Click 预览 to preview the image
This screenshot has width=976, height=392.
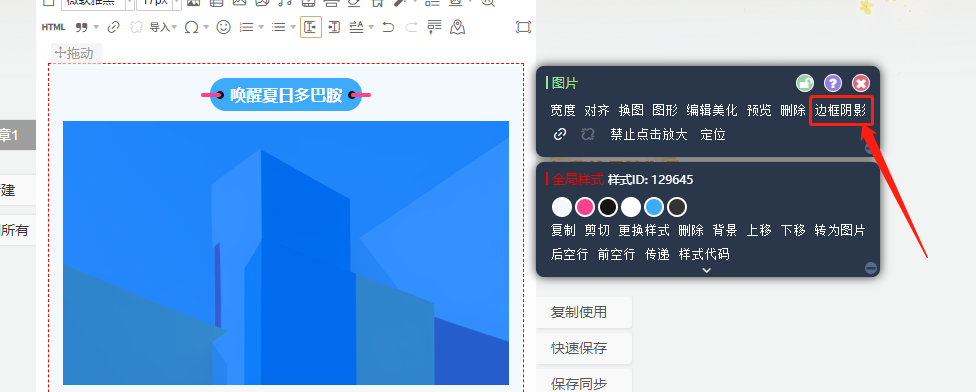759,111
